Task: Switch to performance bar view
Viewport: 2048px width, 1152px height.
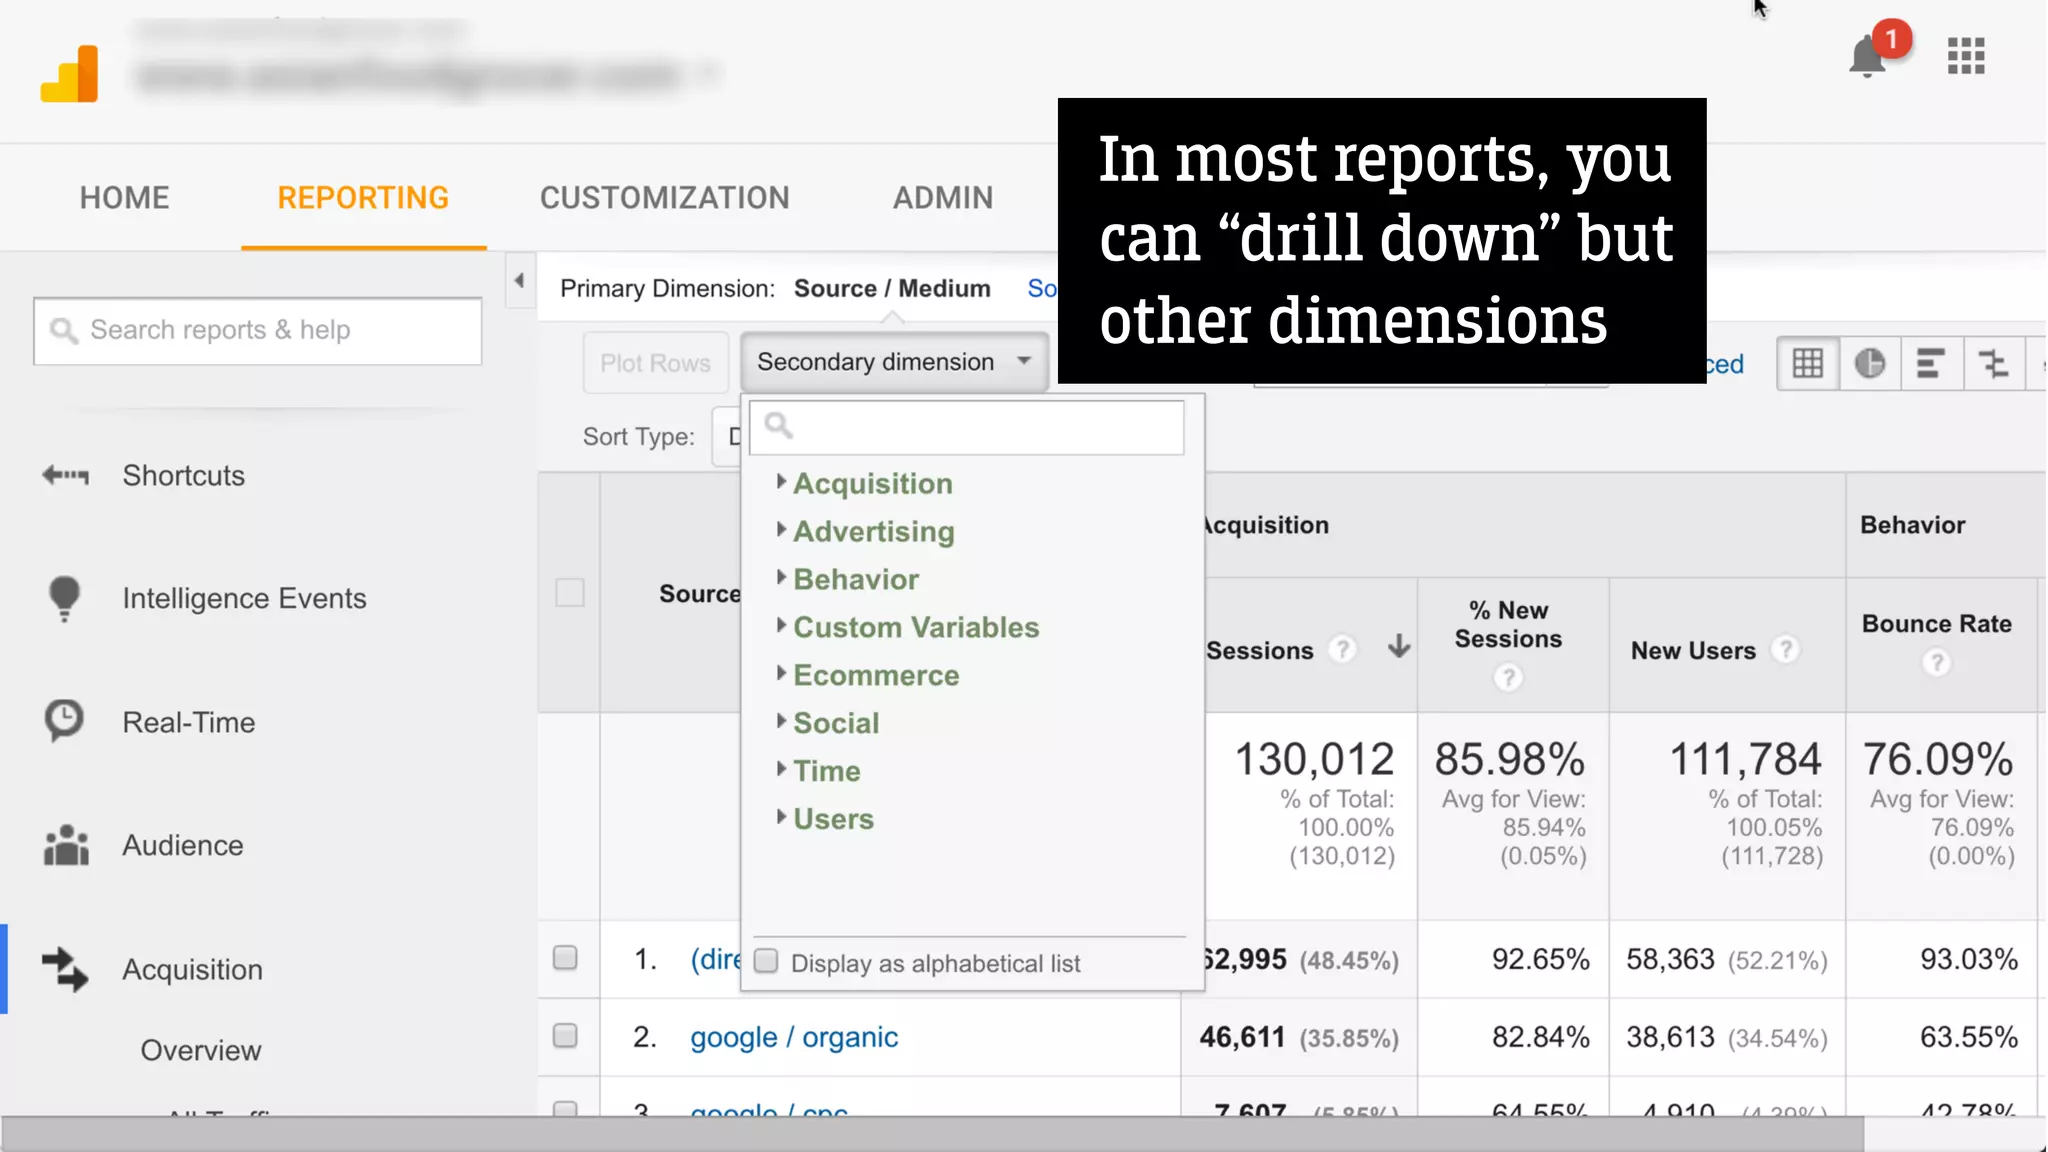Action: click(x=1931, y=363)
